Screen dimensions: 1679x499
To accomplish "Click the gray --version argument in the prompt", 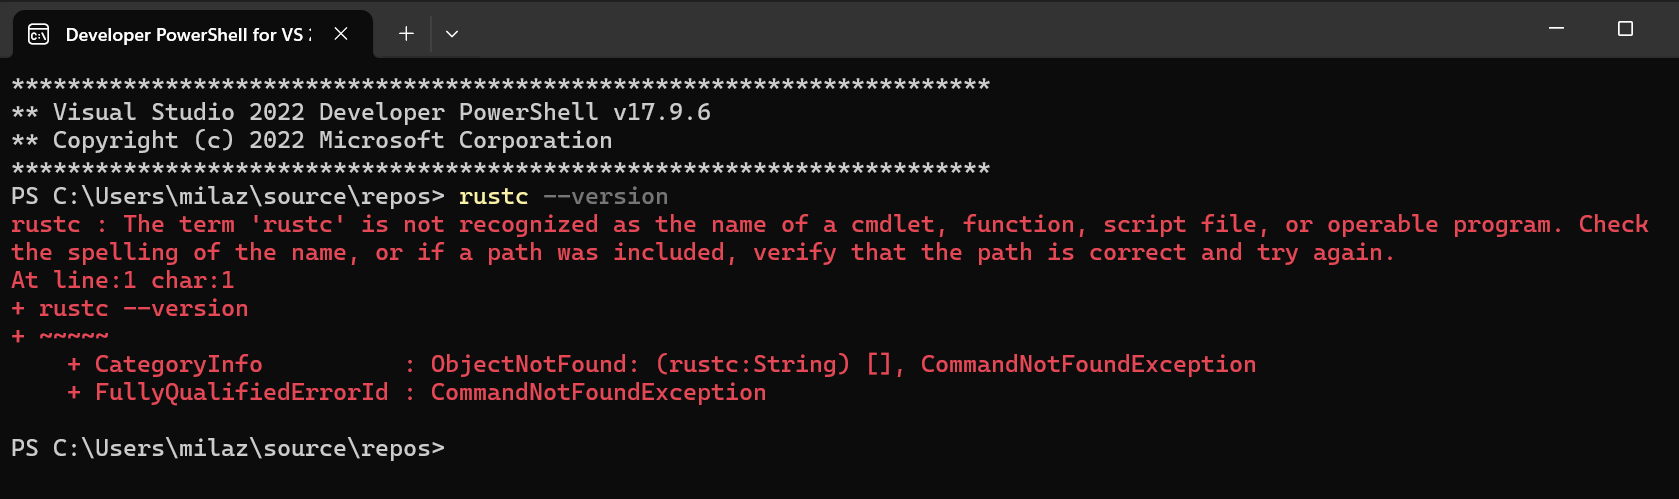I will (606, 197).
